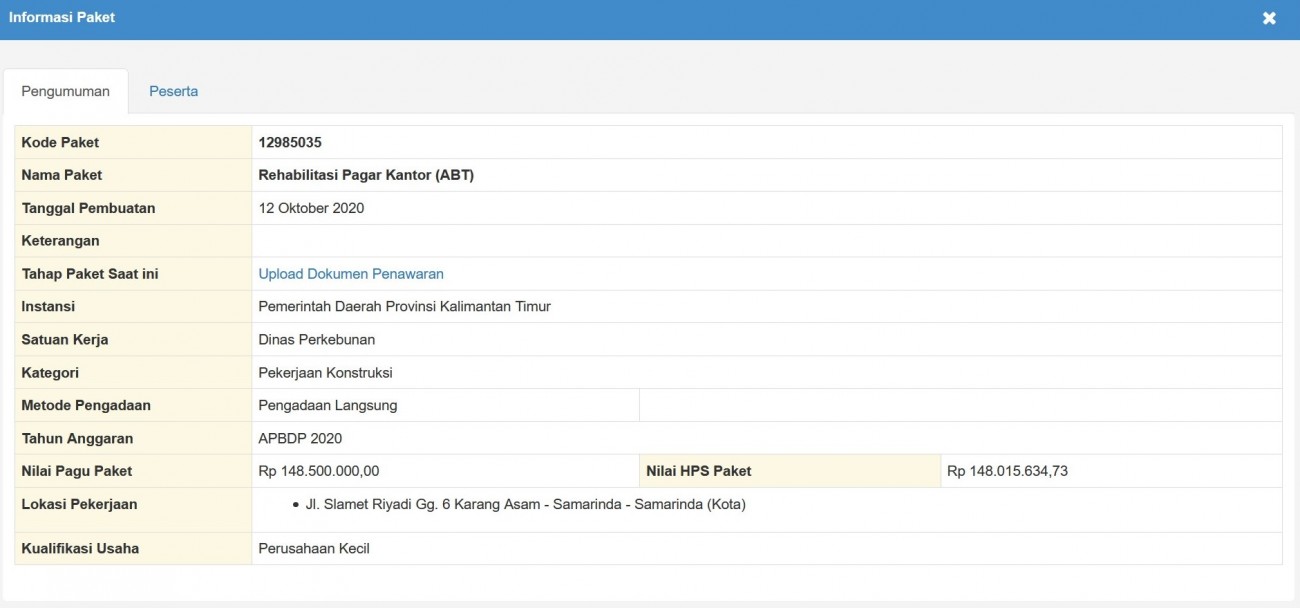Click the Nilai HPS Paket label
This screenshot has height=608, width=1300.
(699, 471)
